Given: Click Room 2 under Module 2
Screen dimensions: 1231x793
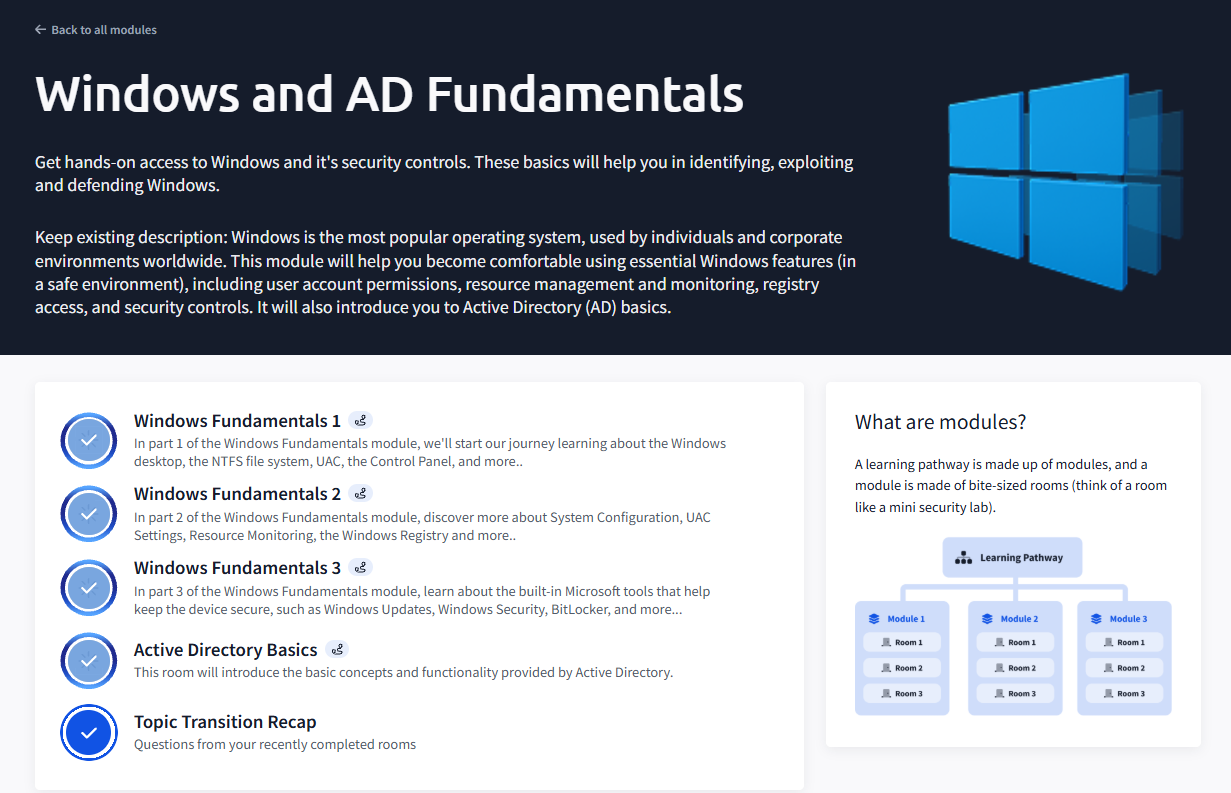Looking at the screenshot, I should (x=1015, y=668).
